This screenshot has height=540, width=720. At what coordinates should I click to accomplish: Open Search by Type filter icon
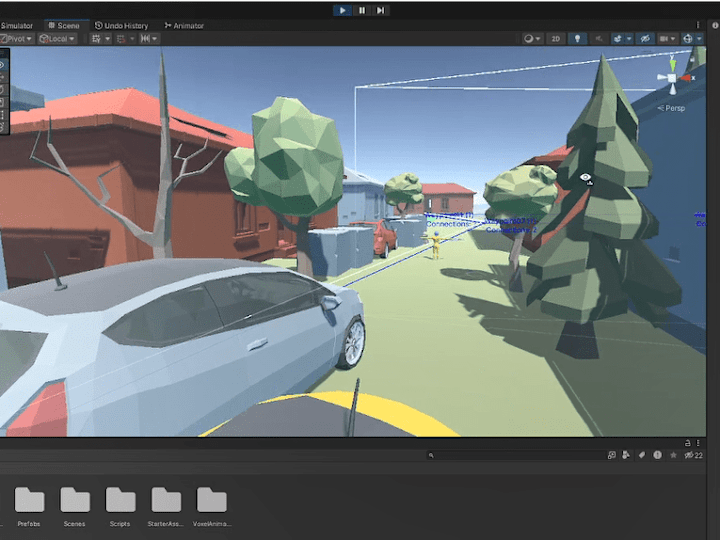coord(626,455)
